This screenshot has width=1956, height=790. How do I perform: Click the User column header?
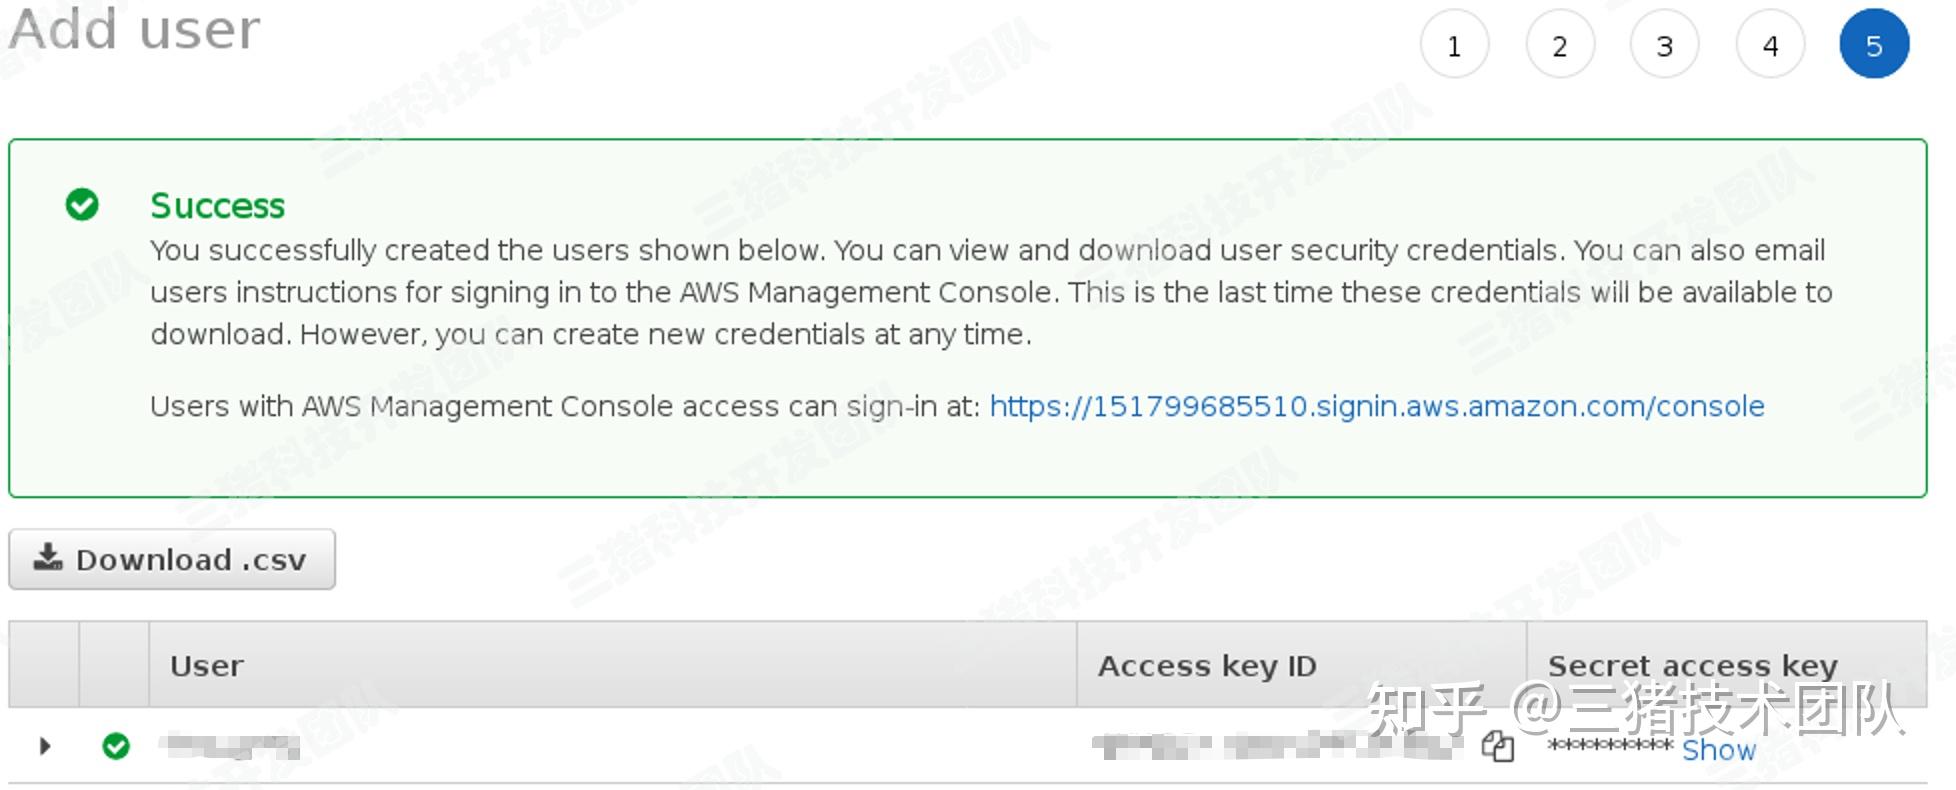pyautogui.click(x=207, y=666)
